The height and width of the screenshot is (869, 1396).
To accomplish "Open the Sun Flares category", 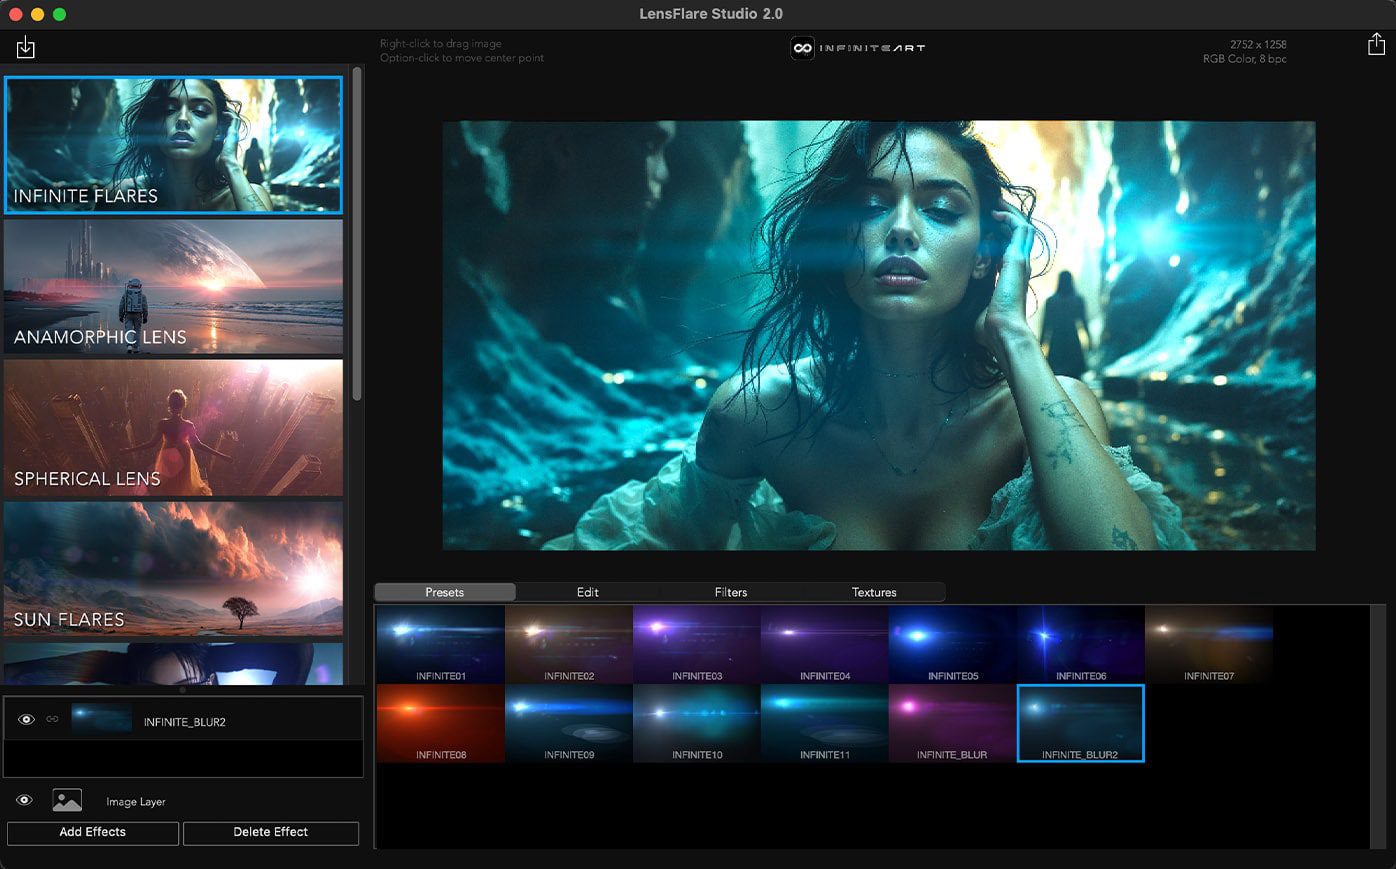I will (x=173, y=568).
